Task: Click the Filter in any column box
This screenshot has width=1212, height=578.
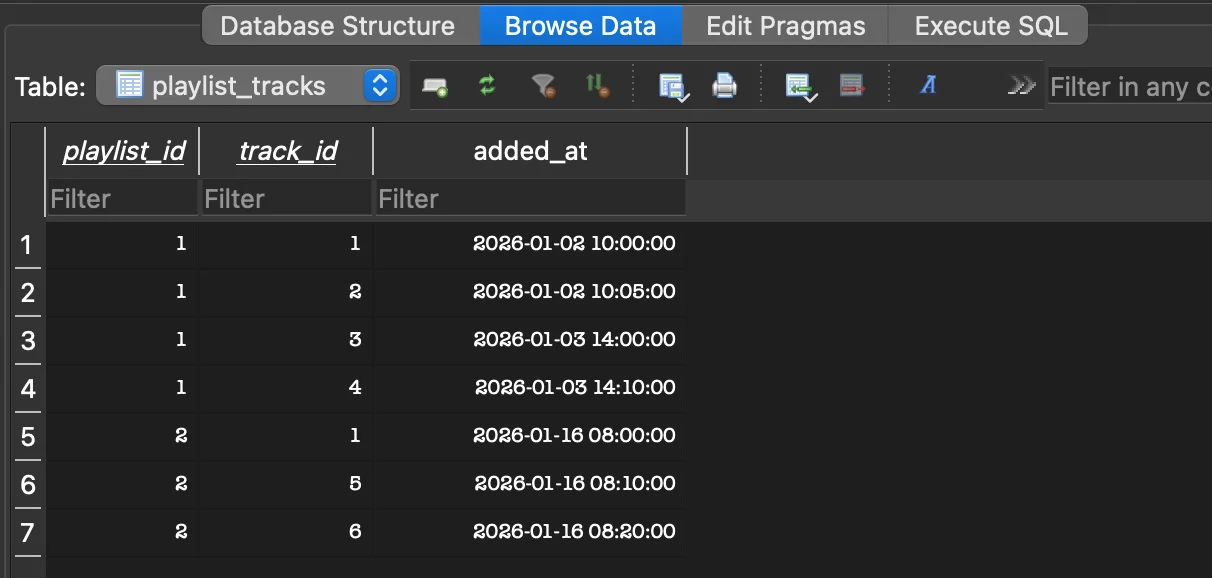Action: (1129, 87)
